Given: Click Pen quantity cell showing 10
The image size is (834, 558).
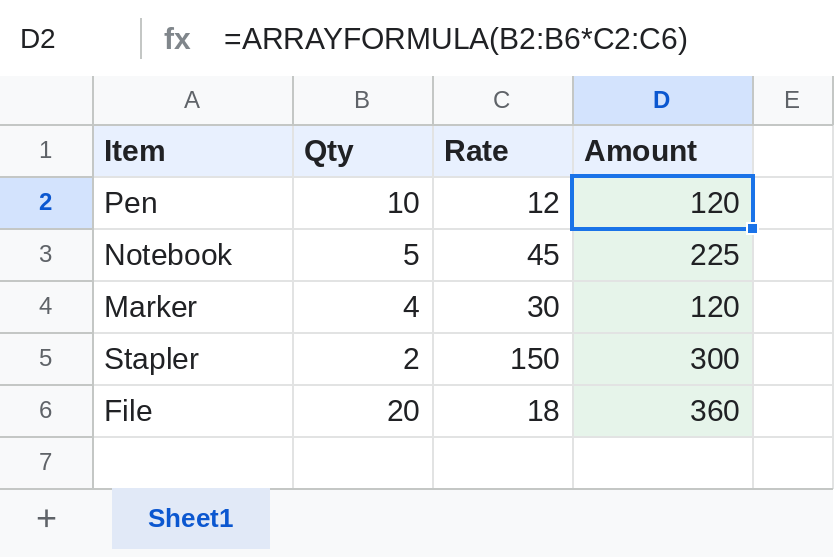Looking at the screenshot, I should pyautogui.click(x=363, y=203).
